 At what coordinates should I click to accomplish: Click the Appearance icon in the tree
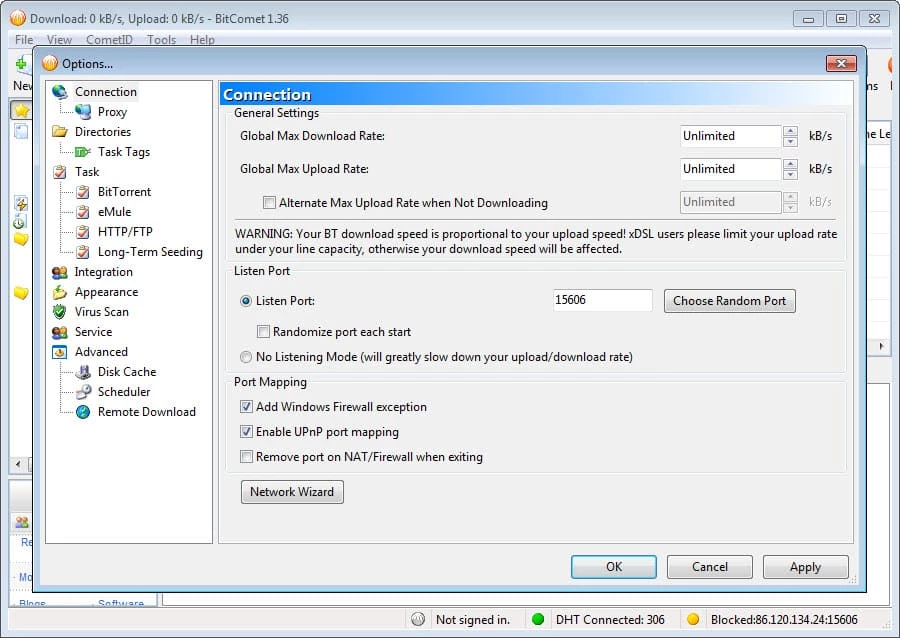(60, 292)
